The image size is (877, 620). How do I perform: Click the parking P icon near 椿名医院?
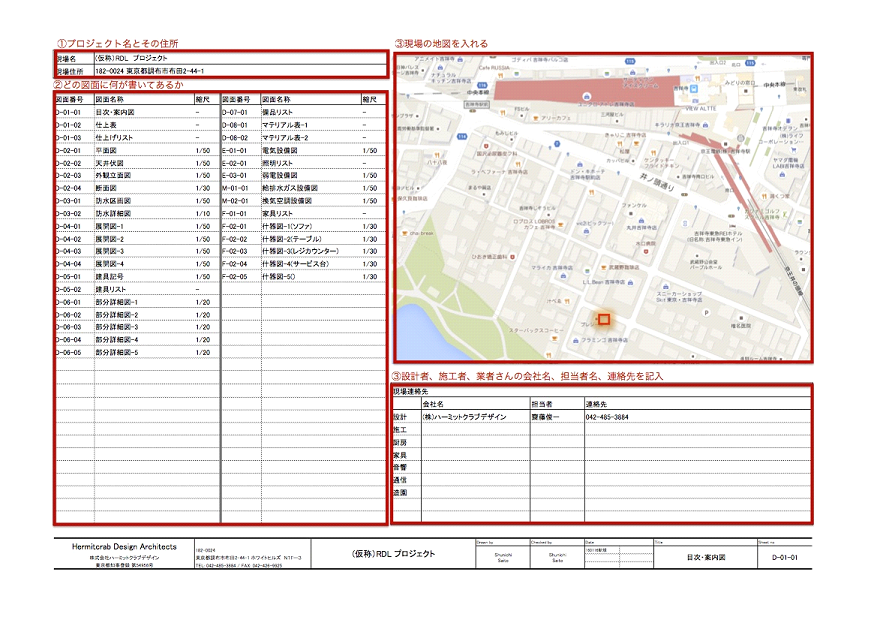(x=708, y=312)
